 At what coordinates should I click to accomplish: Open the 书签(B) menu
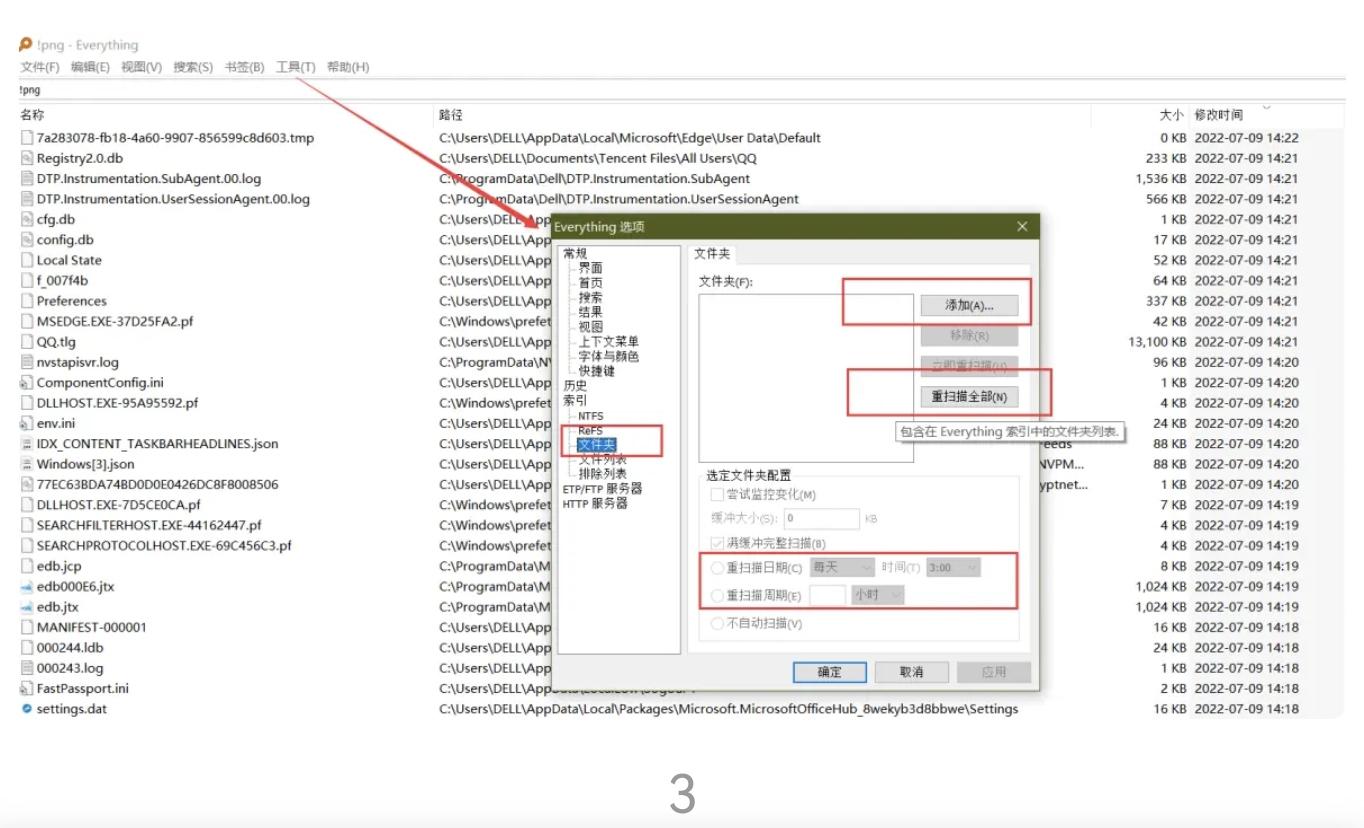click(x=244, y=67)
